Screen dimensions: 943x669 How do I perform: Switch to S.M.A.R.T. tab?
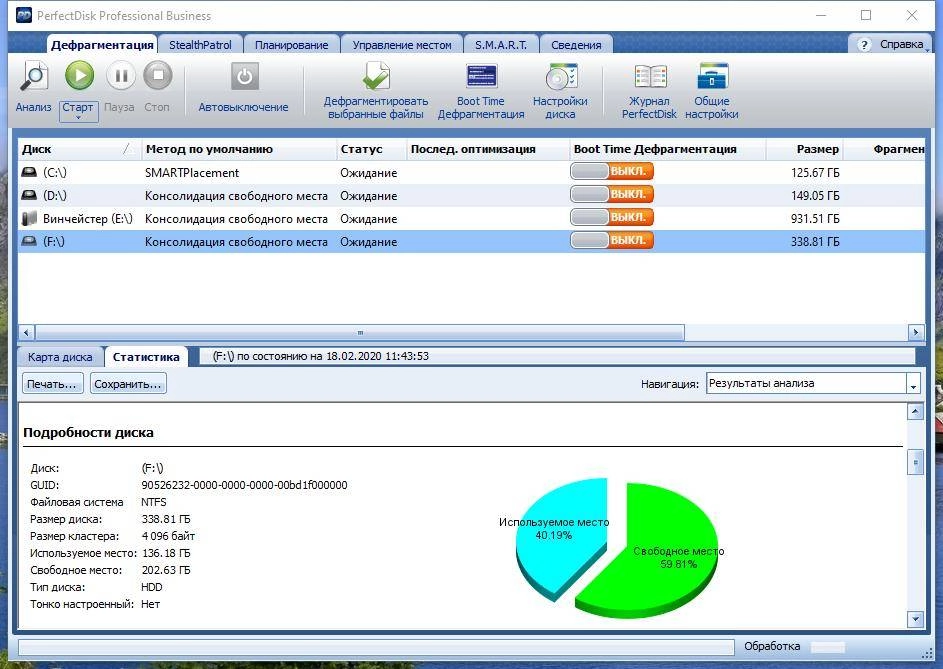tap(501, 45)
